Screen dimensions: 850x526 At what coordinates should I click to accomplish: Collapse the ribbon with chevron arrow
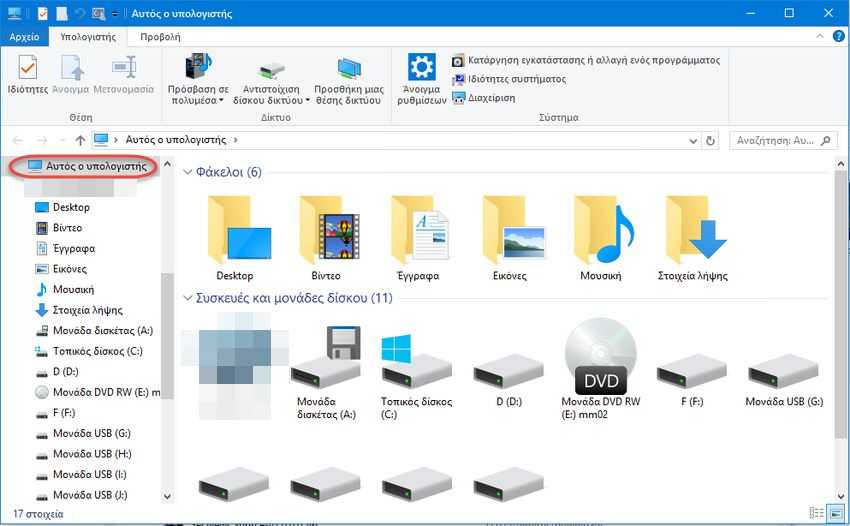coord(820,36)
